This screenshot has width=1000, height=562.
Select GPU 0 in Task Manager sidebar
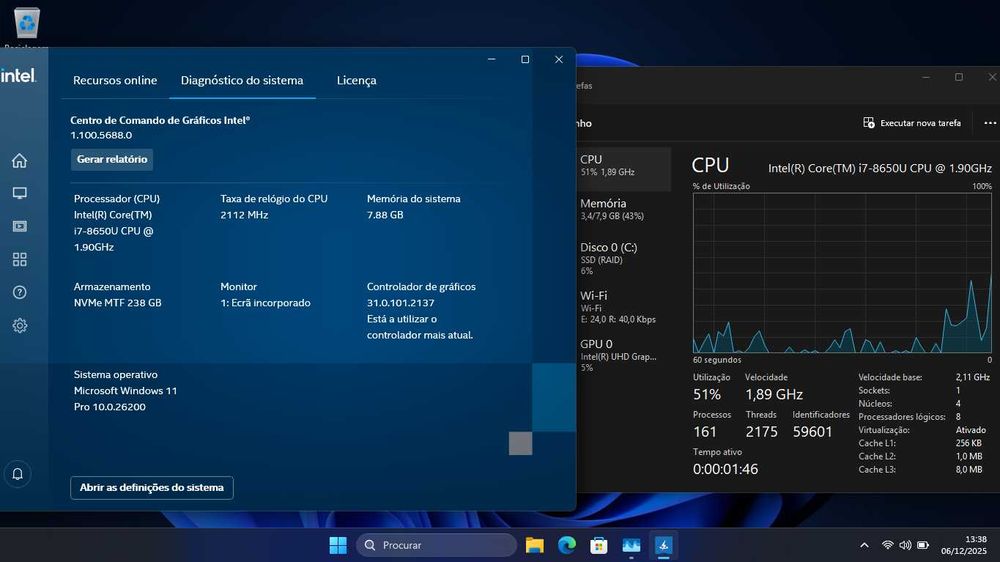click(623, 355)
